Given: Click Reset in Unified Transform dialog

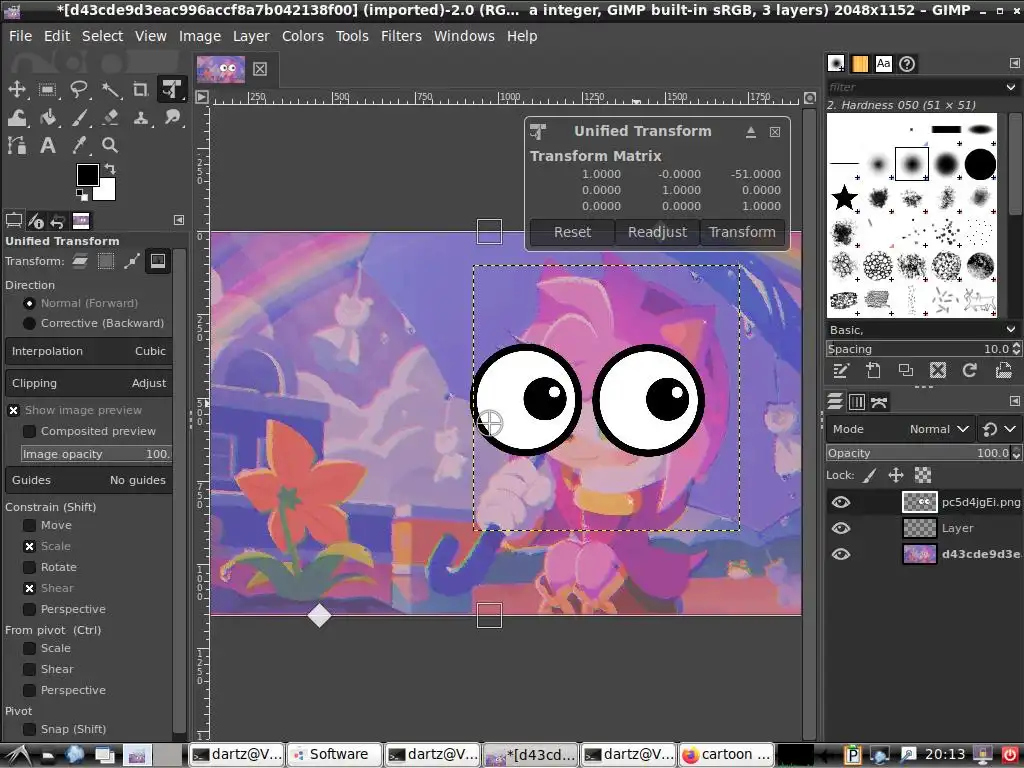Looking at the screenshot, I should pos(572,232).
